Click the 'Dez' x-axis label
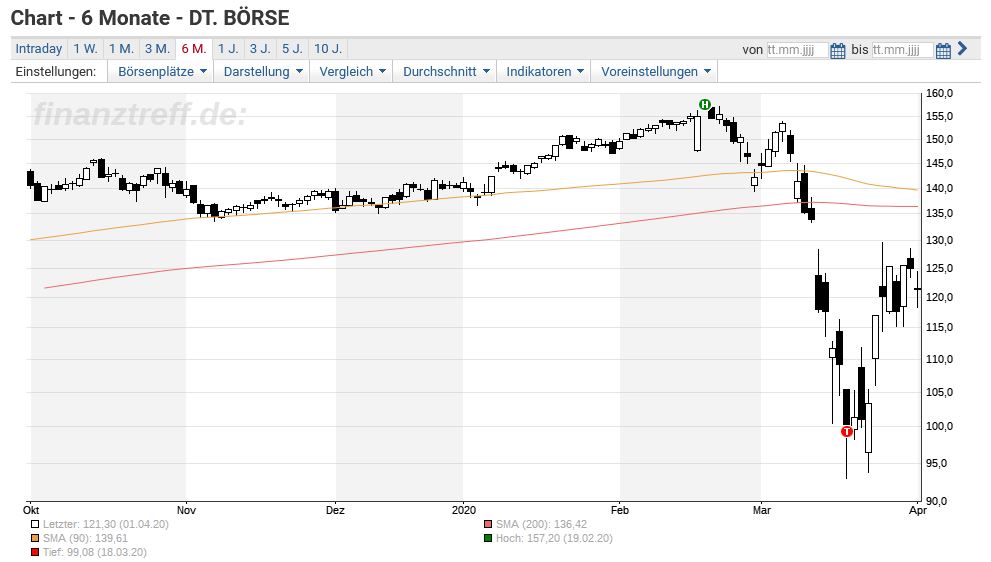The width and height of the screenshot is (991, 562). point(335,510)
